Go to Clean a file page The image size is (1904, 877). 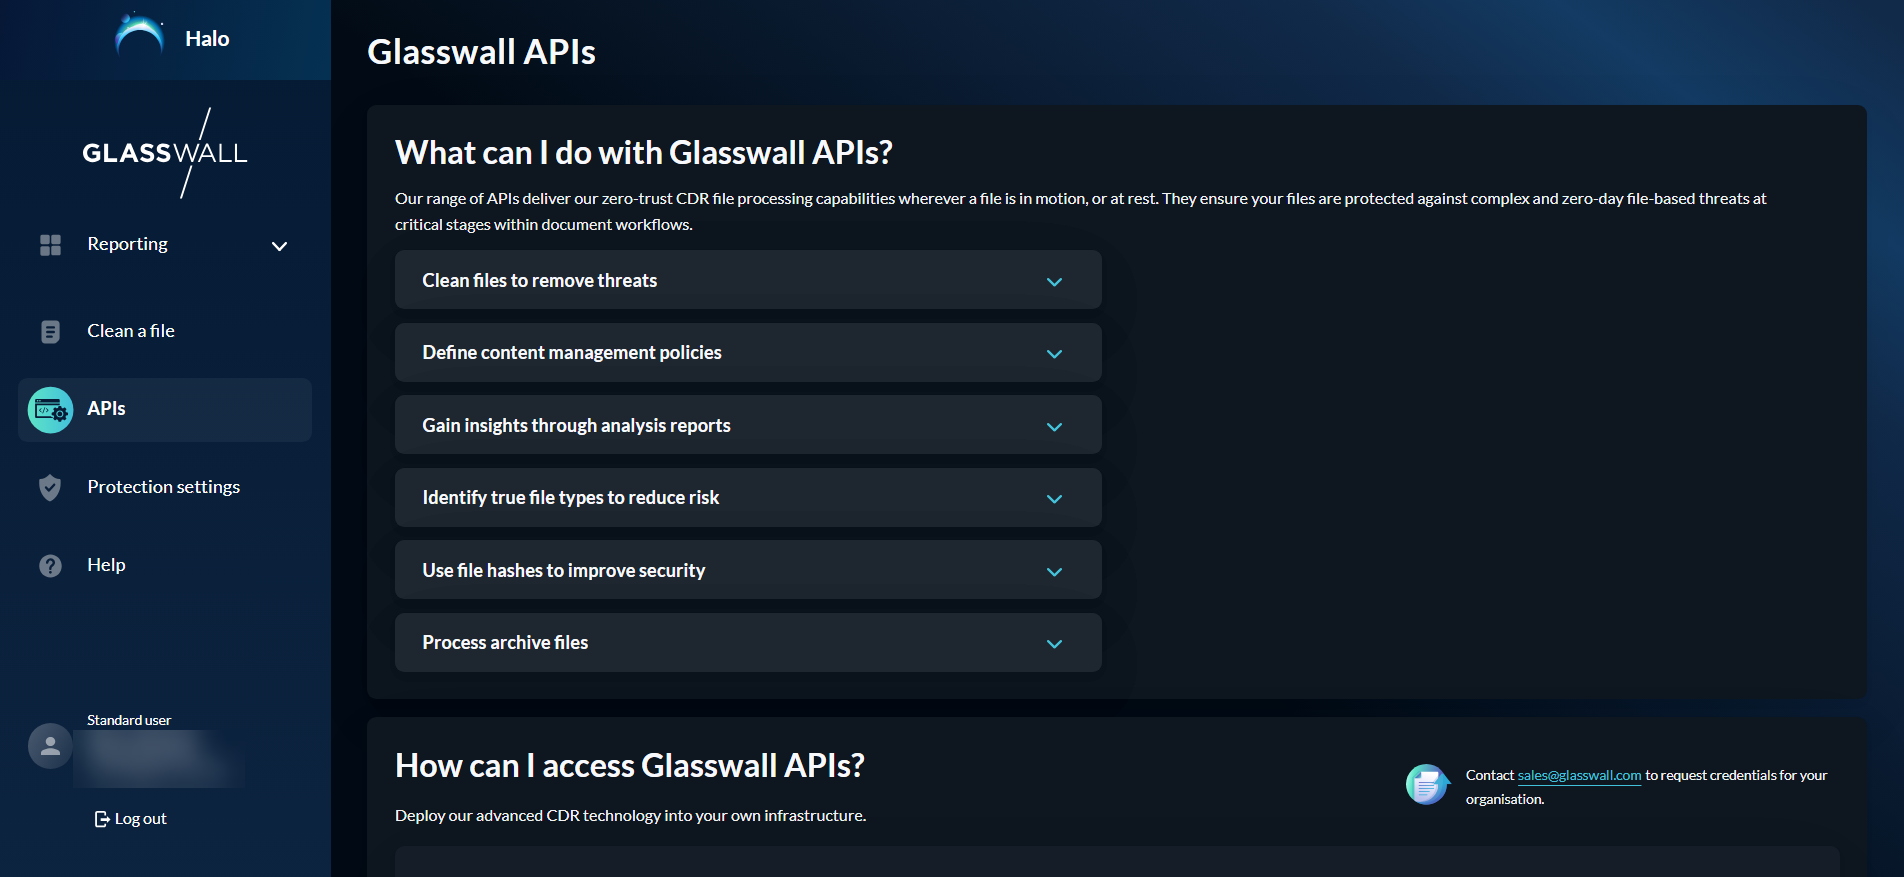(131, 331)
